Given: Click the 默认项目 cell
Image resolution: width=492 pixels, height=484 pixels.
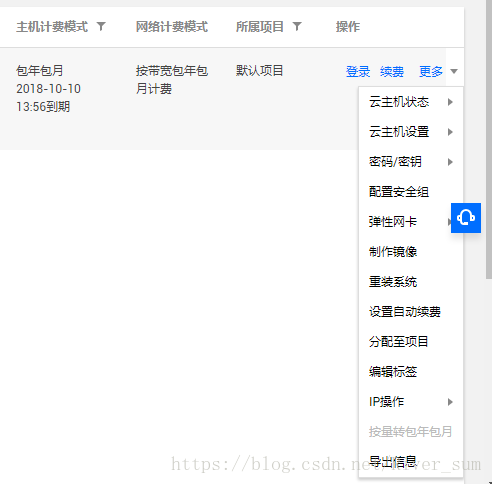Looking at the screenshot, I should [x=260, y=71].
